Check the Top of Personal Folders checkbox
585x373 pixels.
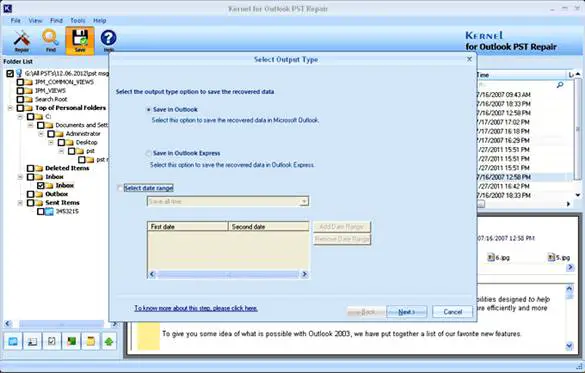click(20, 108)
